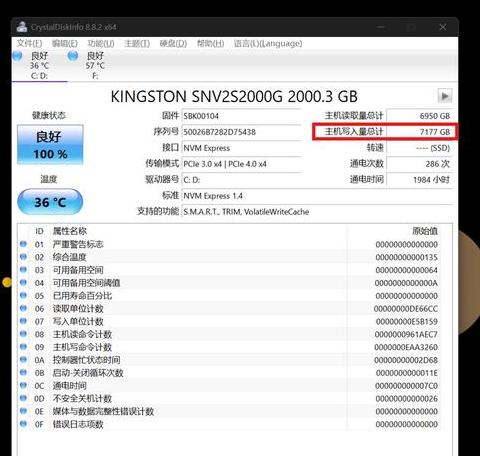480x456 pixels.
Task: Click the status icon for row 0D
Action: 23,398
